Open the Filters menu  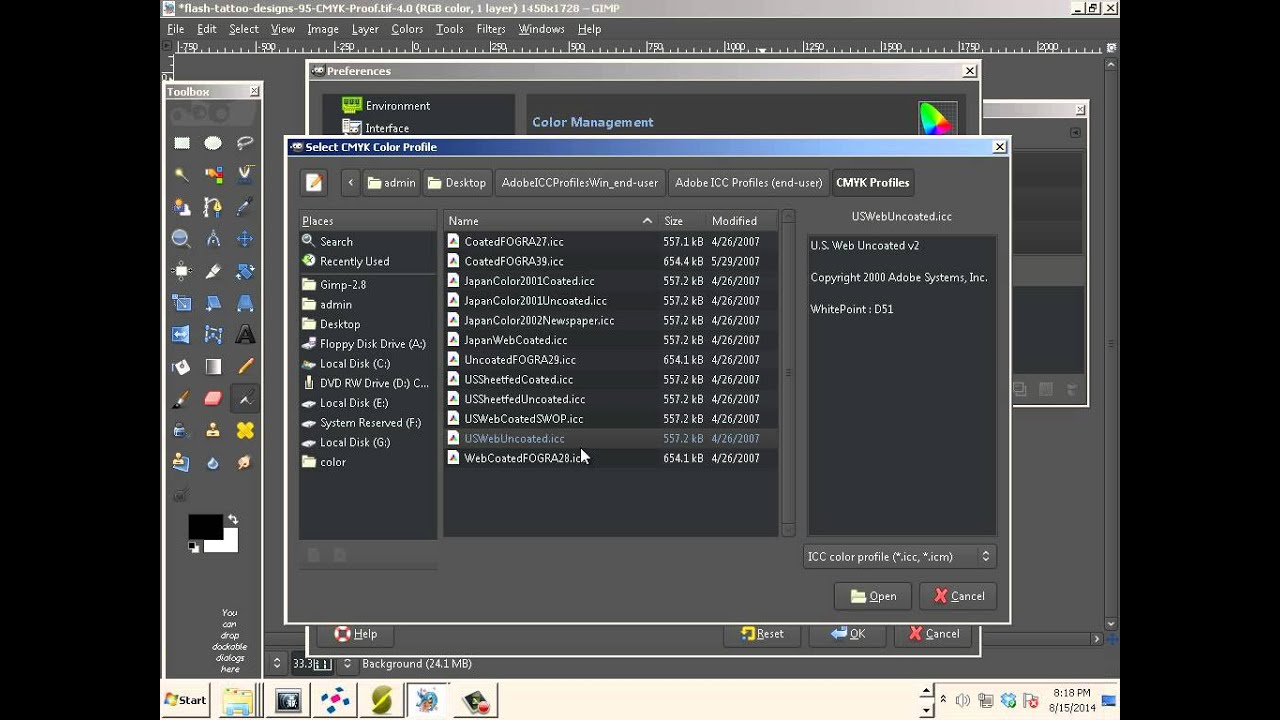coord(491,29)
